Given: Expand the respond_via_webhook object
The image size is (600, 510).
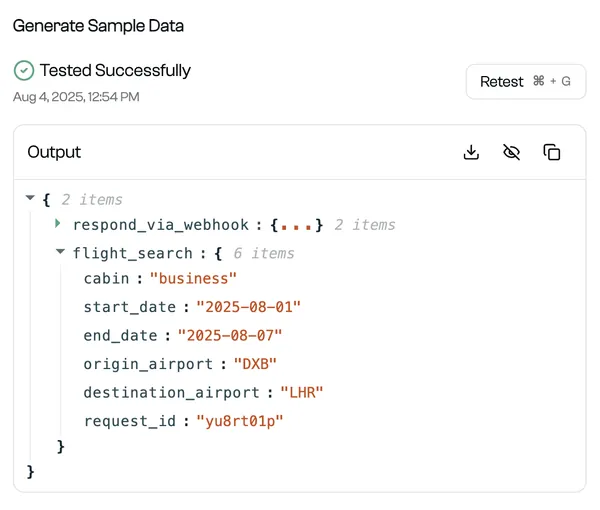Looking at the screenshot, I should [x=58, y=223].
